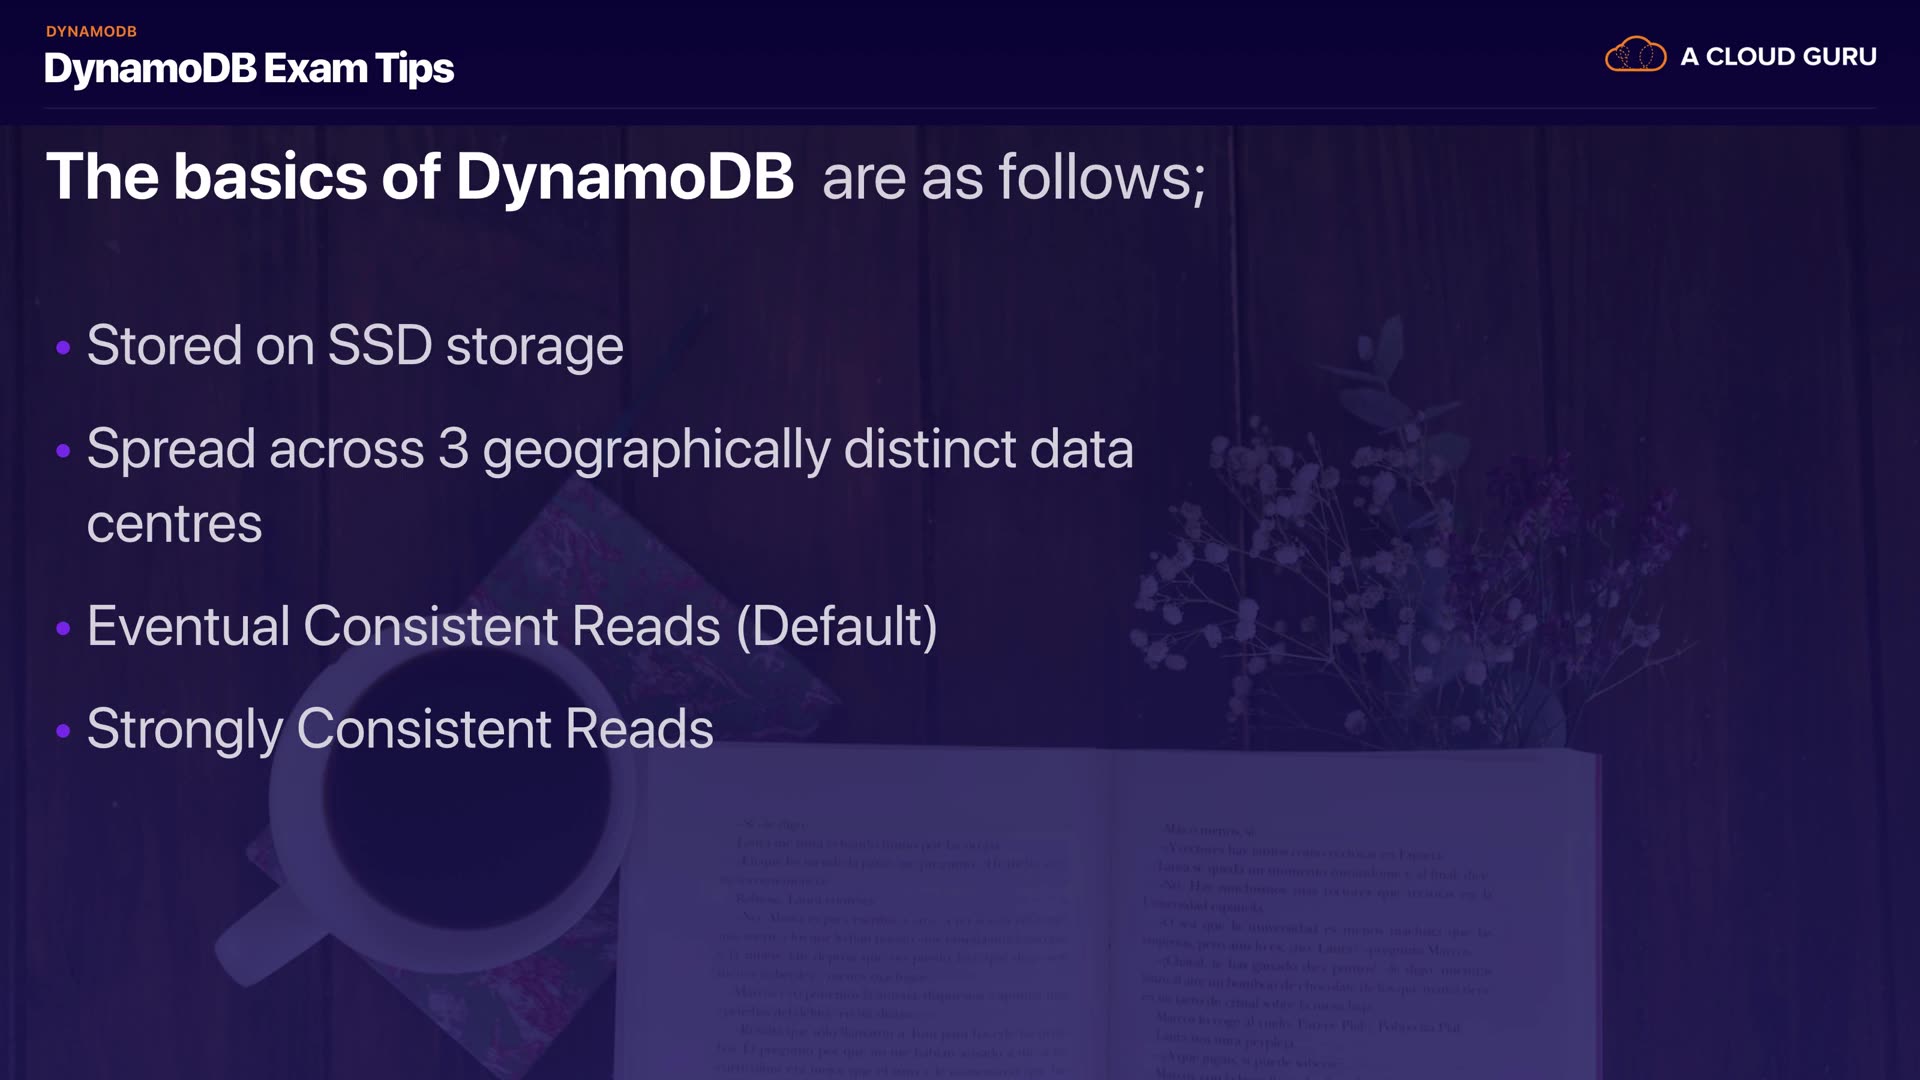Screen dimensions: 1920x1080
Task: Click the number "3" in the second bullet
Action: tap(453, 449)
